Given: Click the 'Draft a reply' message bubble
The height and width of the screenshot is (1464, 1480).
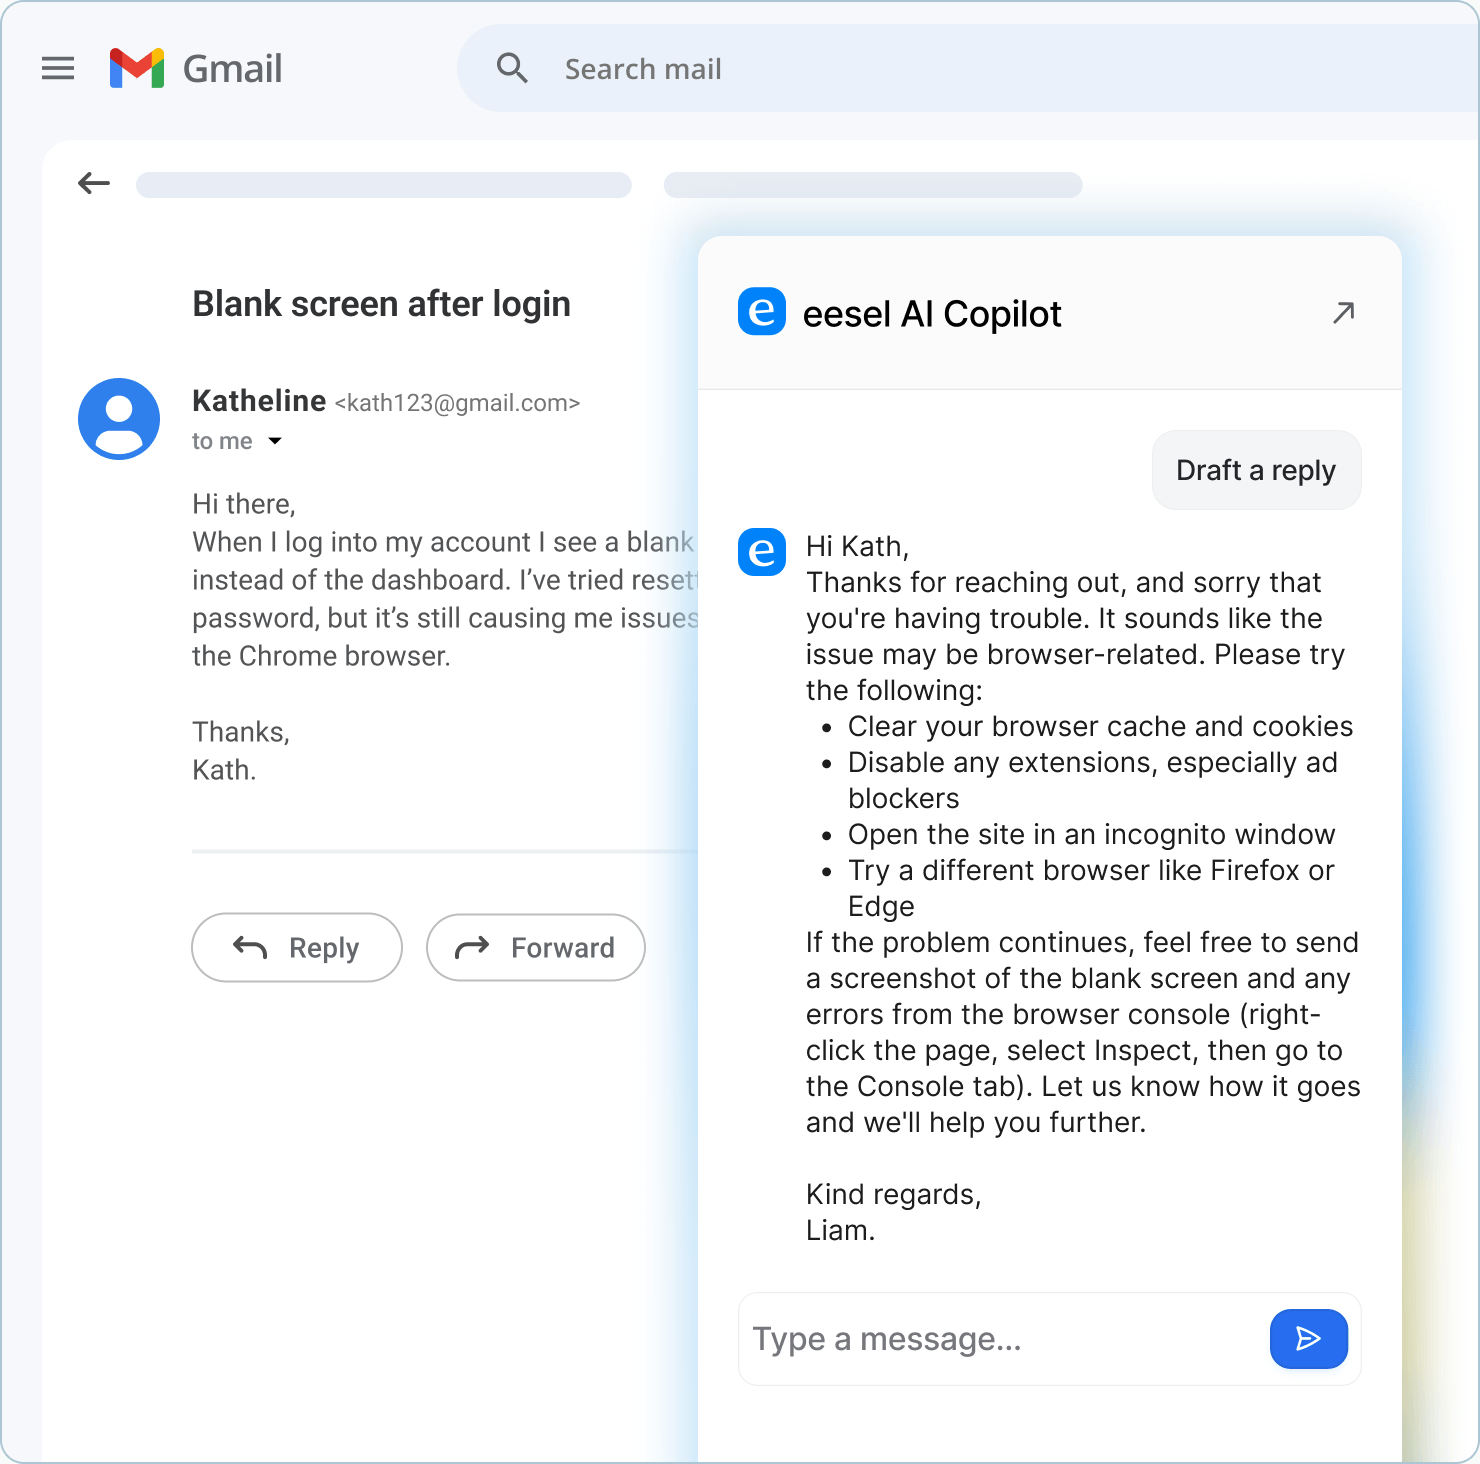Looking at the screenshot, I should click(x=1256, y=470).
